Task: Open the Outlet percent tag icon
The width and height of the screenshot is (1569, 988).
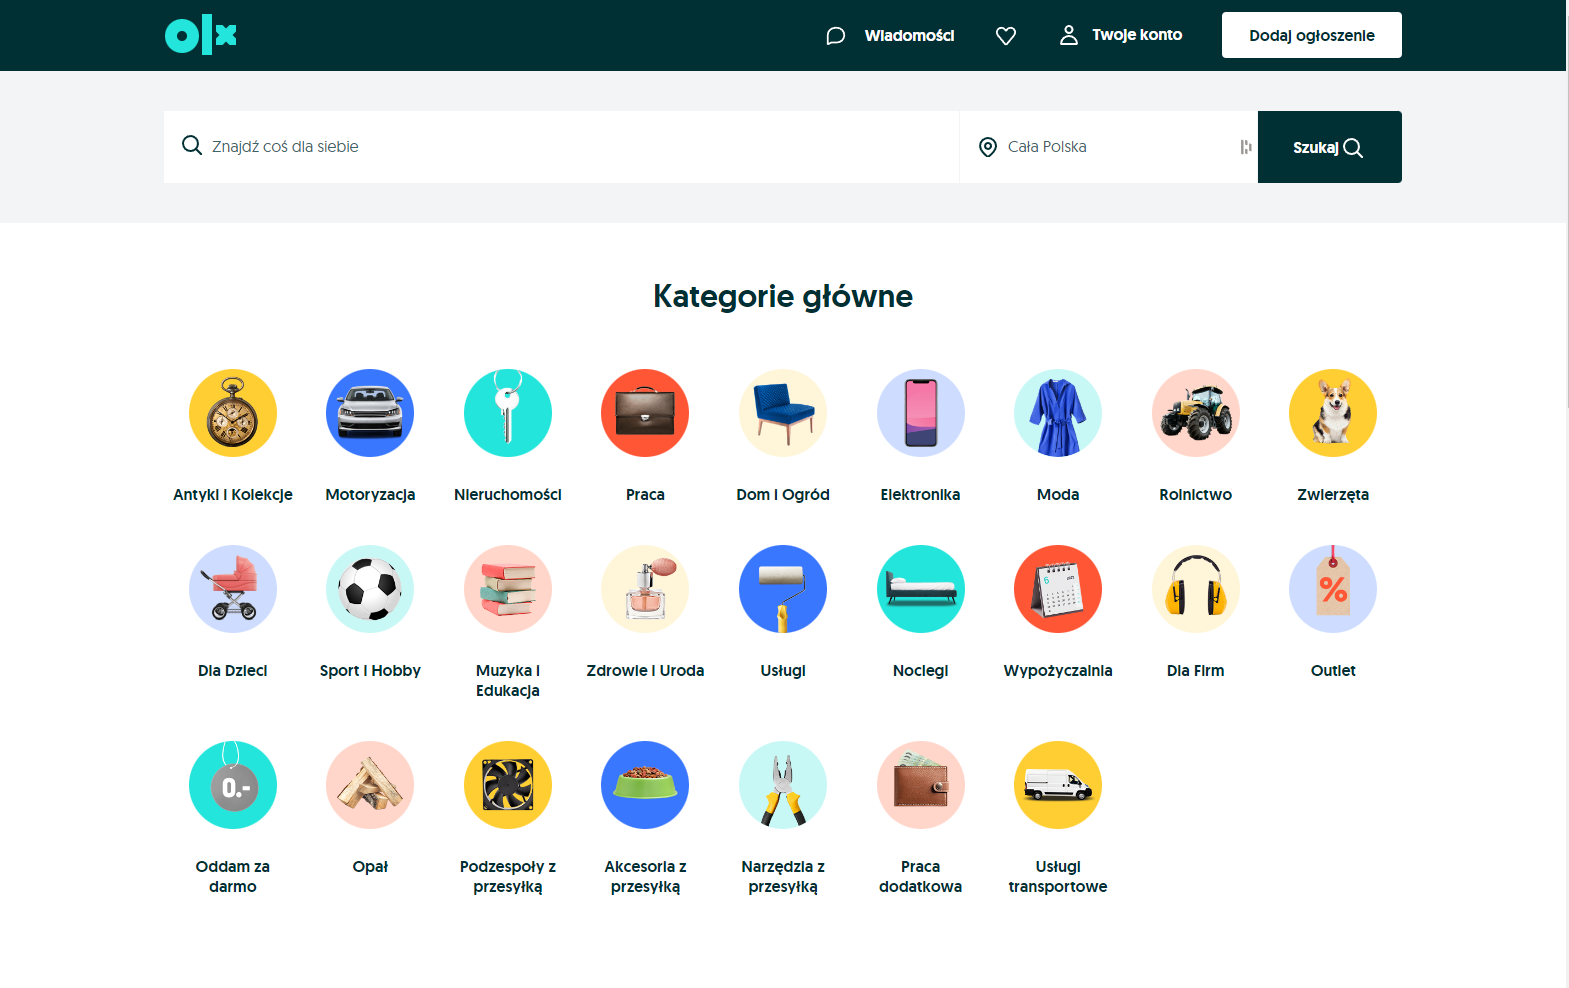Action: [x=1333, y=589]
